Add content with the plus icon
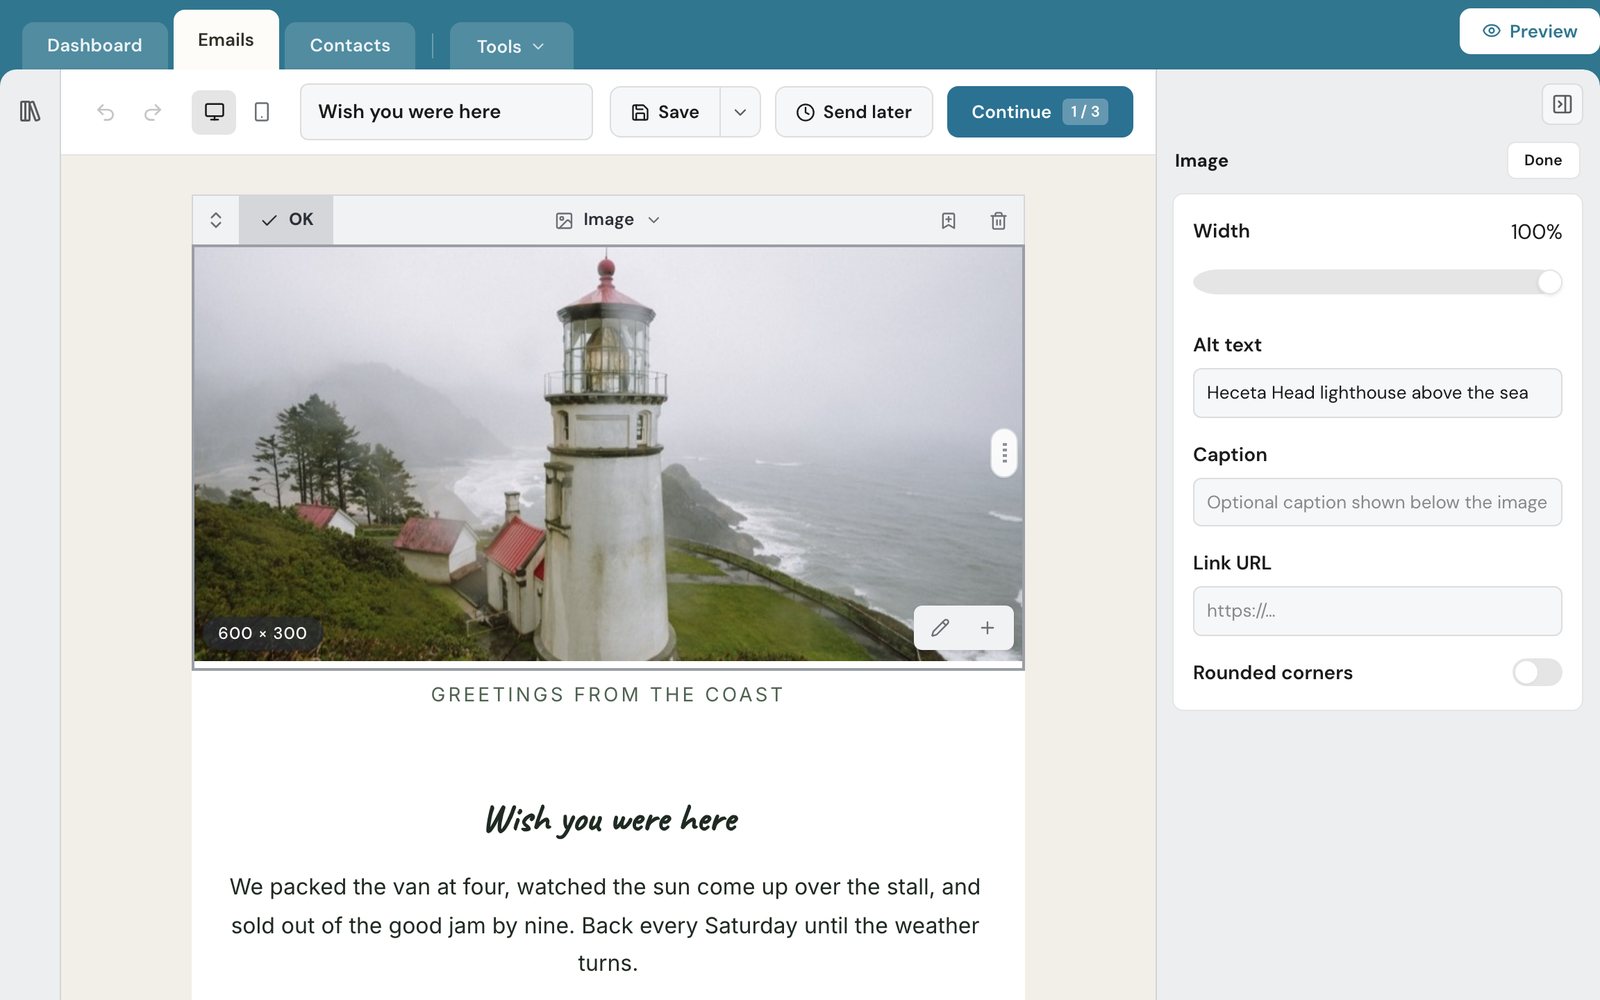Viewport: 1600px width, 1000px height. [987, 628]
